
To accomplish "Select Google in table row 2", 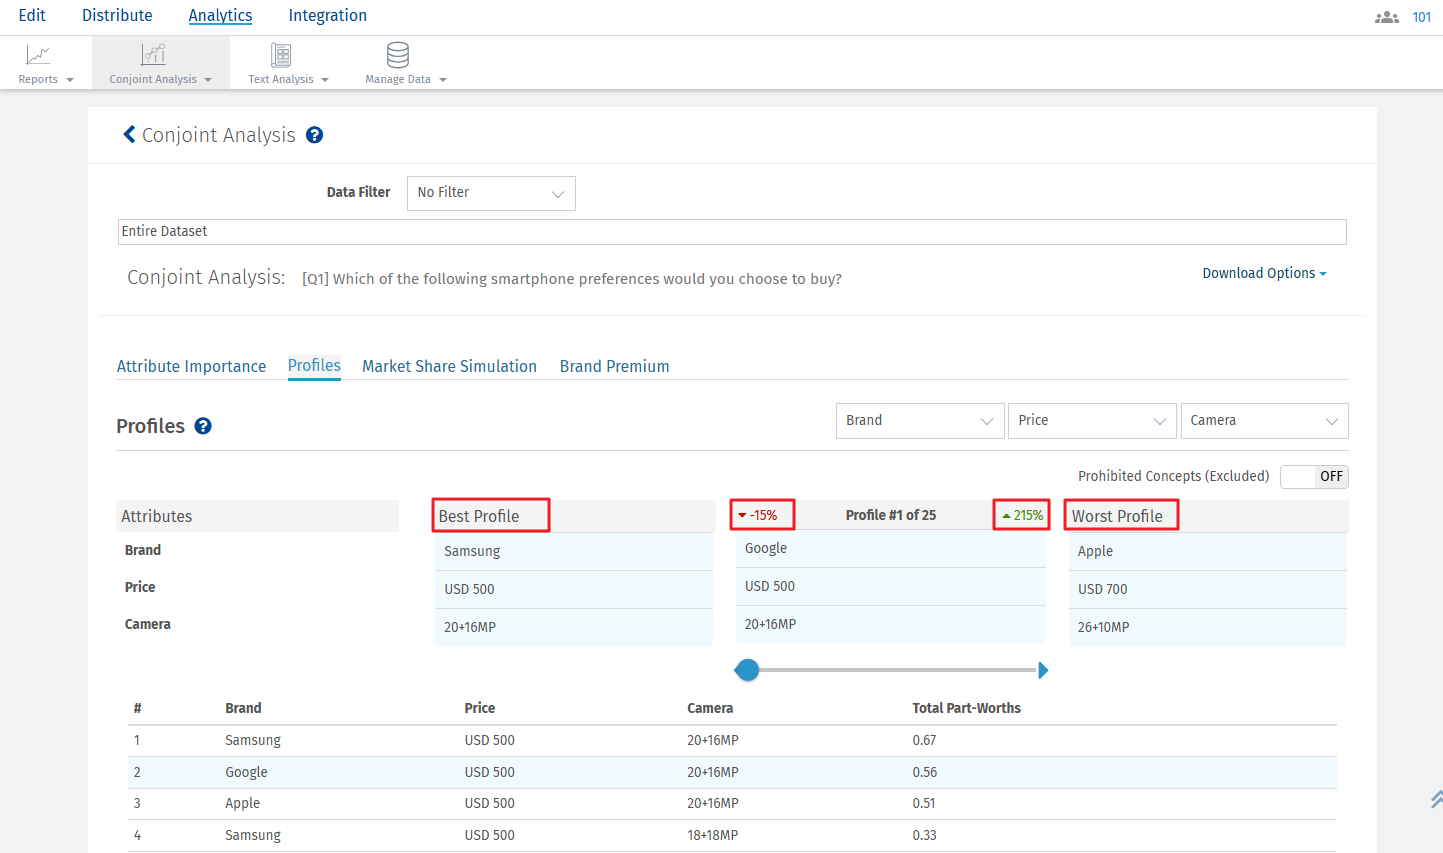I will coord(246,772).
